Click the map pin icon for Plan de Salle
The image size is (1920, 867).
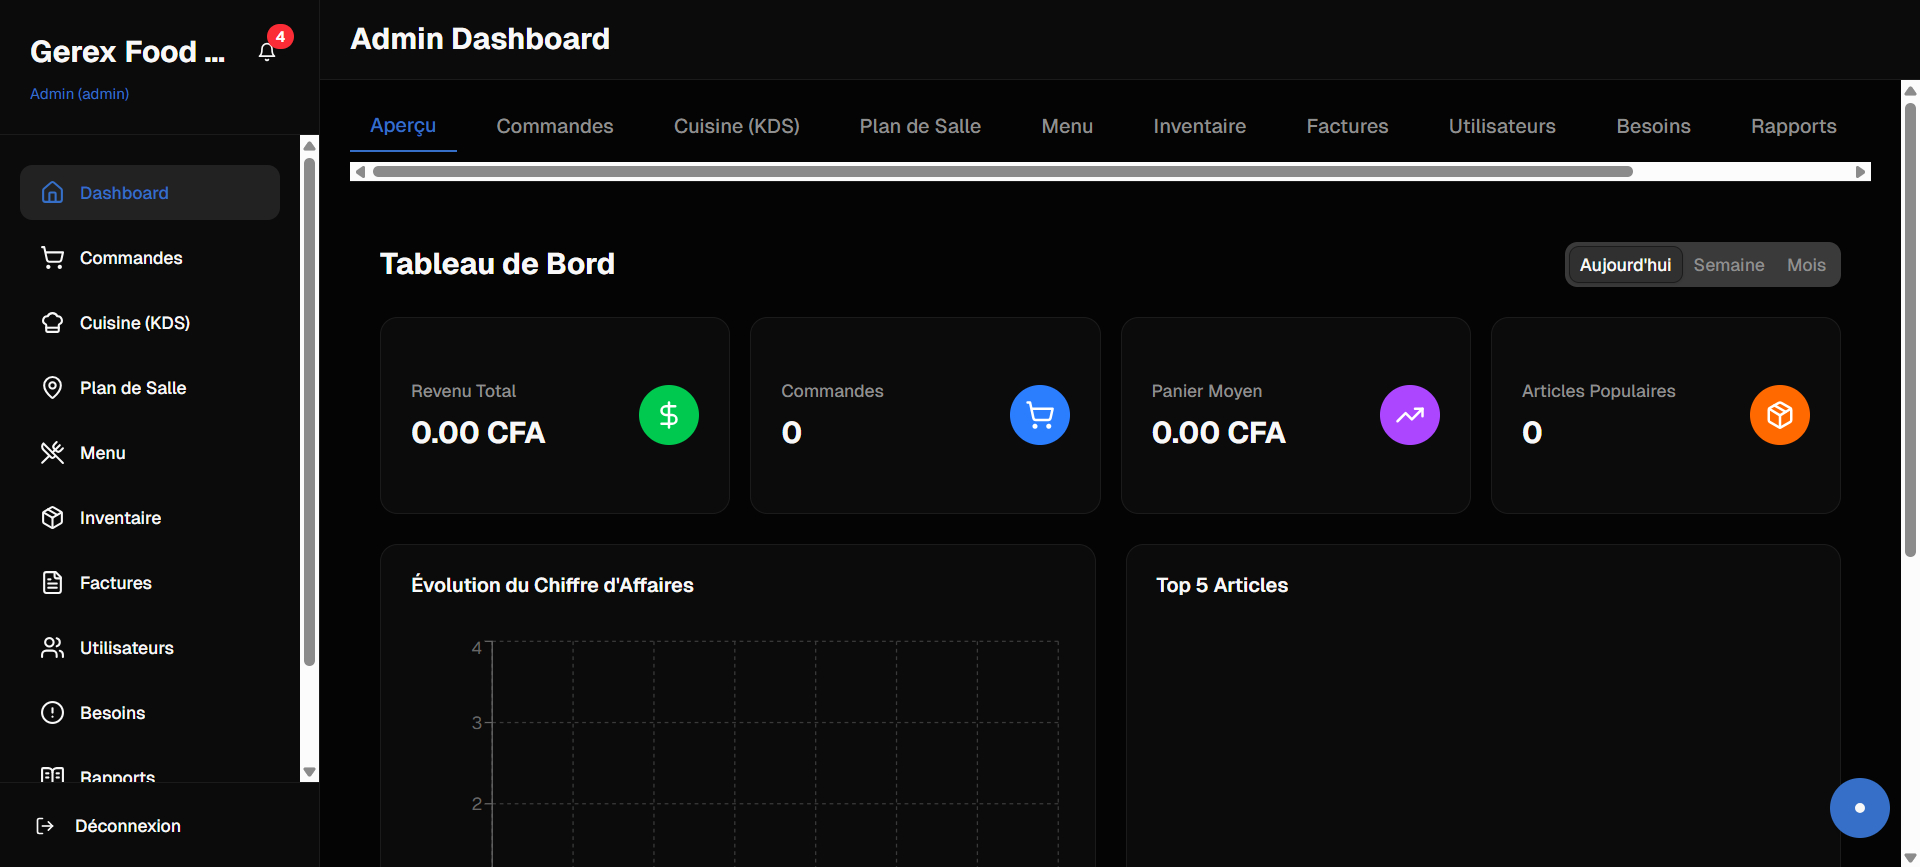coord(53,388)
